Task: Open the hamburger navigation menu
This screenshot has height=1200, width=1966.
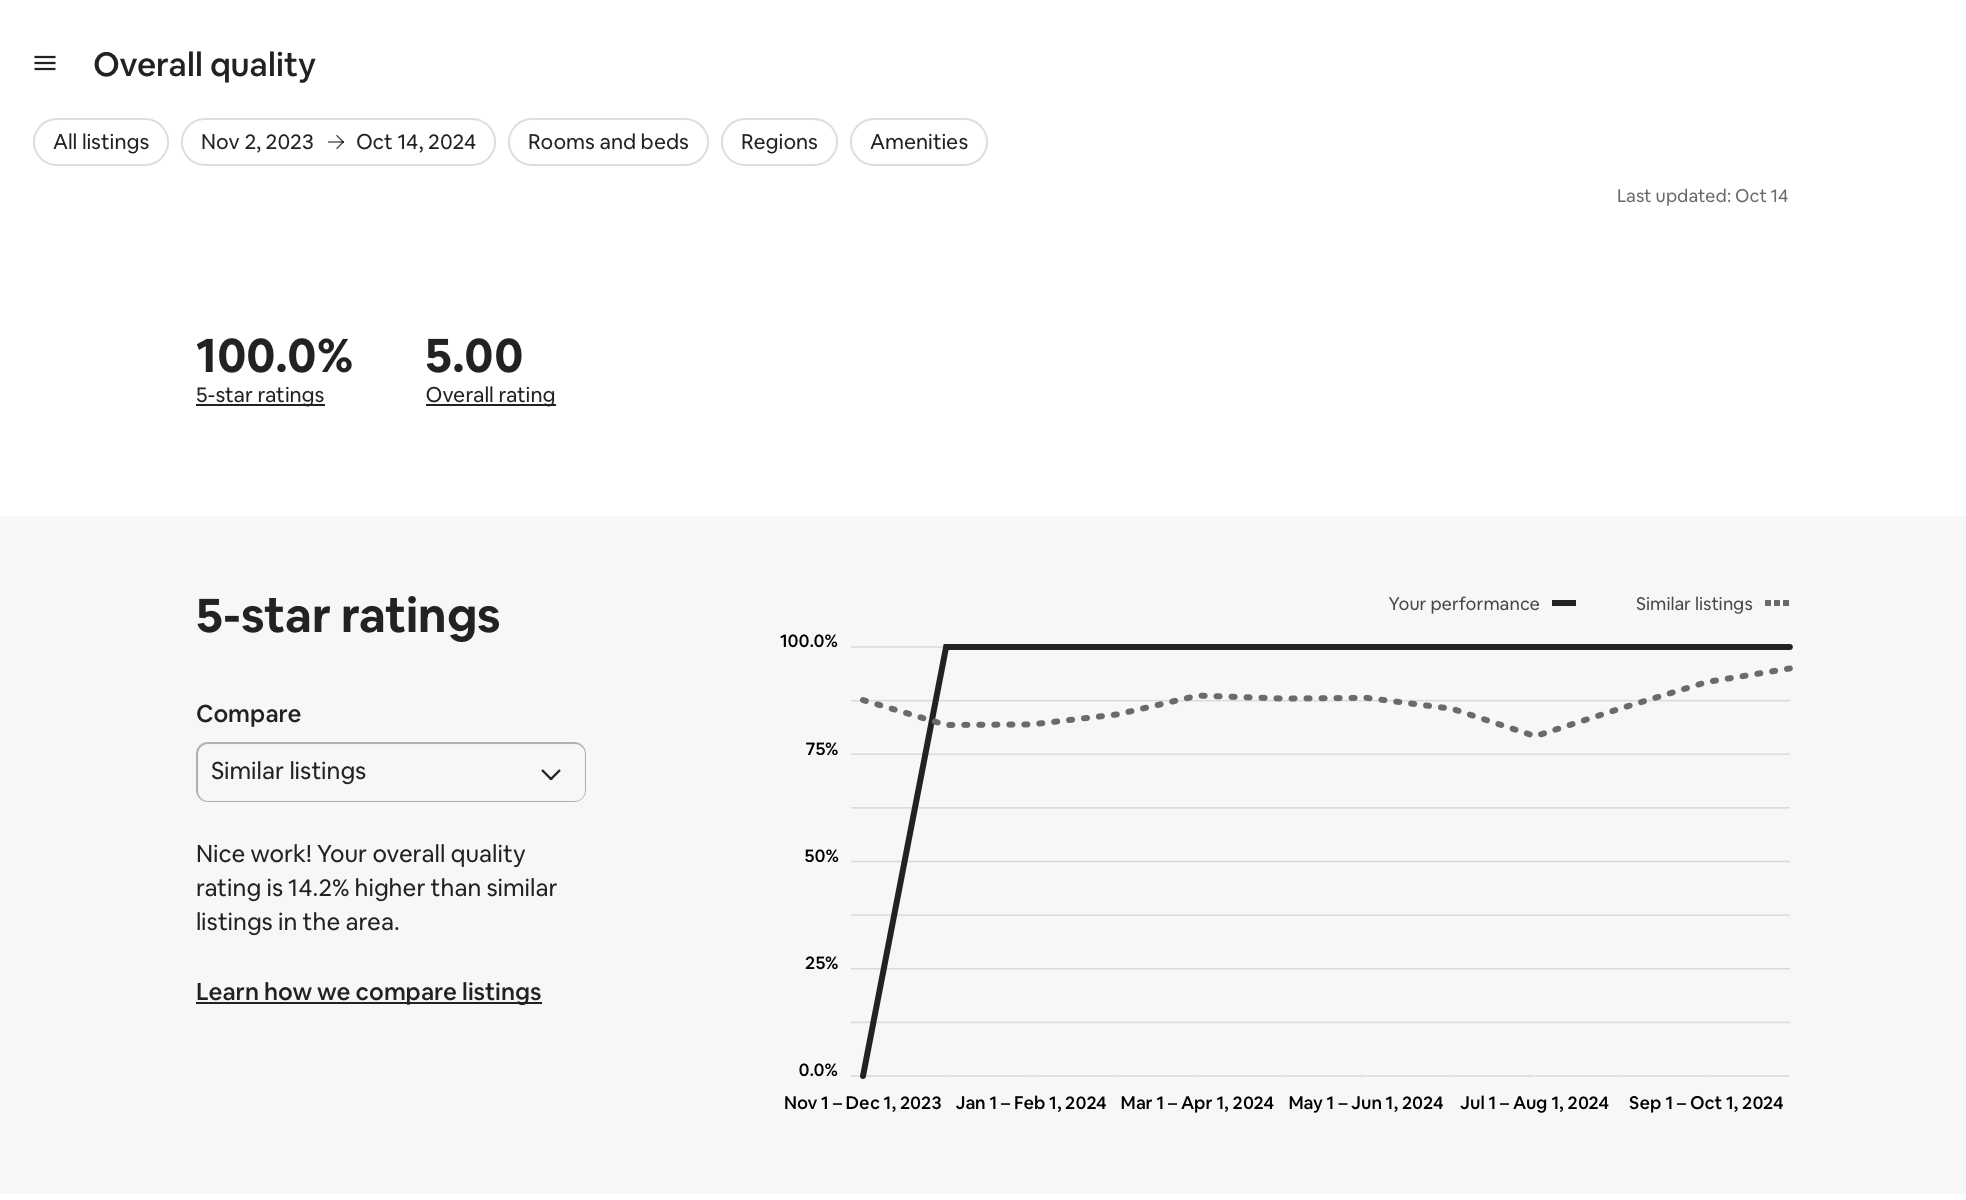Action: point(45,64)
